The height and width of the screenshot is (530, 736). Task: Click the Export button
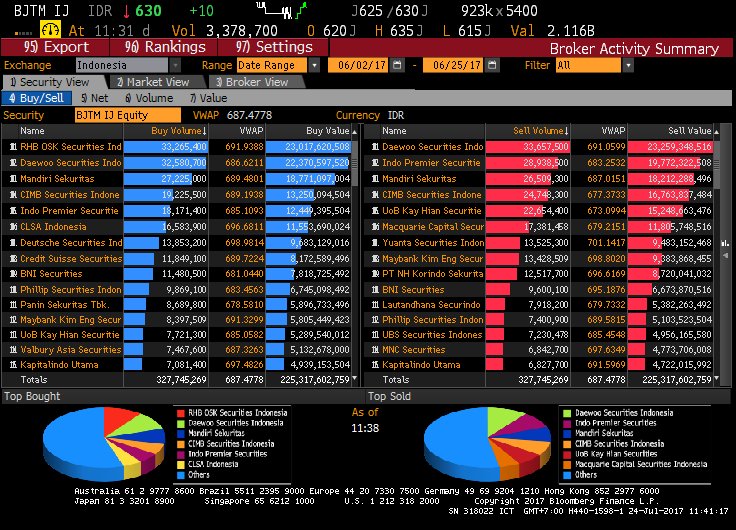[57, 47]
